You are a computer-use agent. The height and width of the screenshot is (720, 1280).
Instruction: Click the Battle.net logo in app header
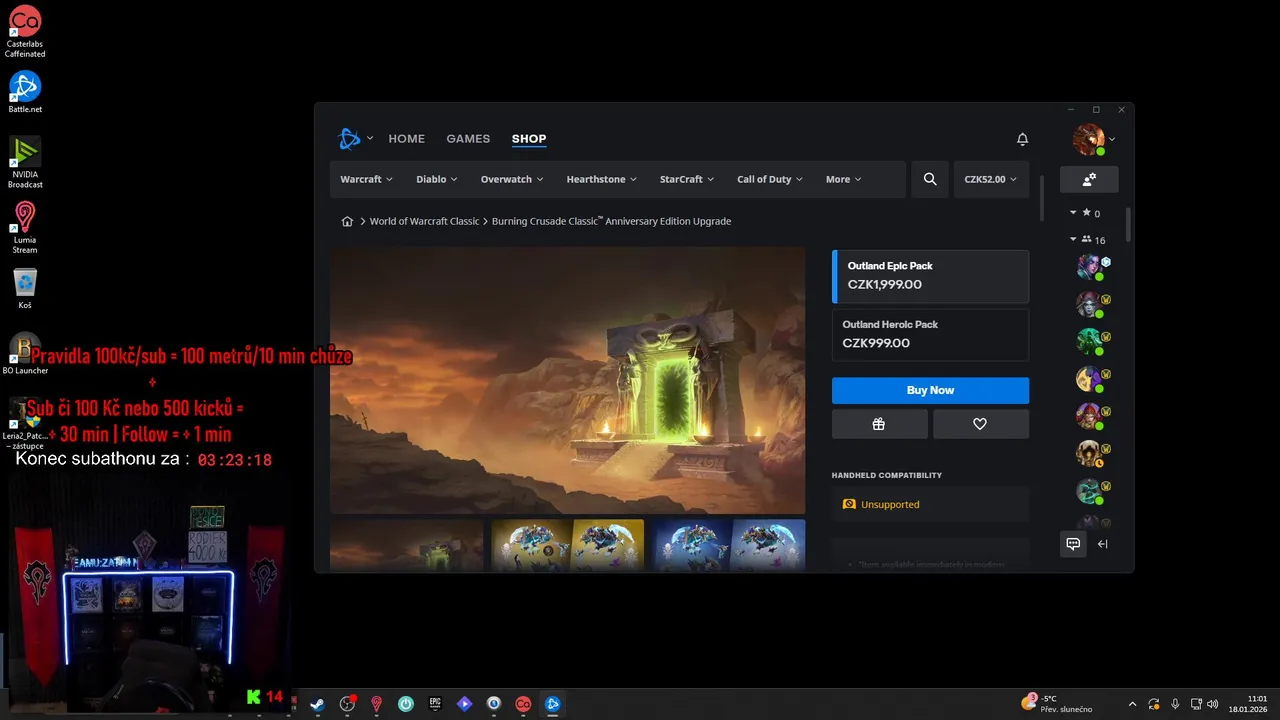349,139
